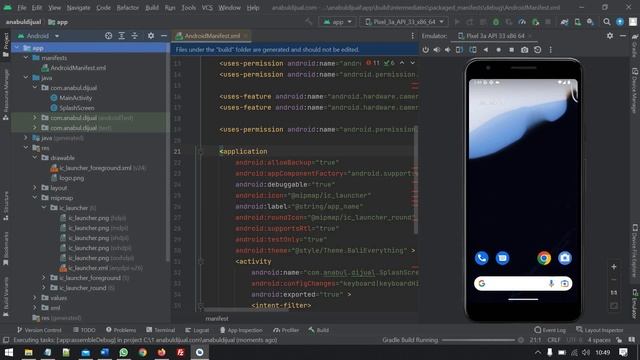
Task: Open Layout Inspector button
Action: coord(600,330)
